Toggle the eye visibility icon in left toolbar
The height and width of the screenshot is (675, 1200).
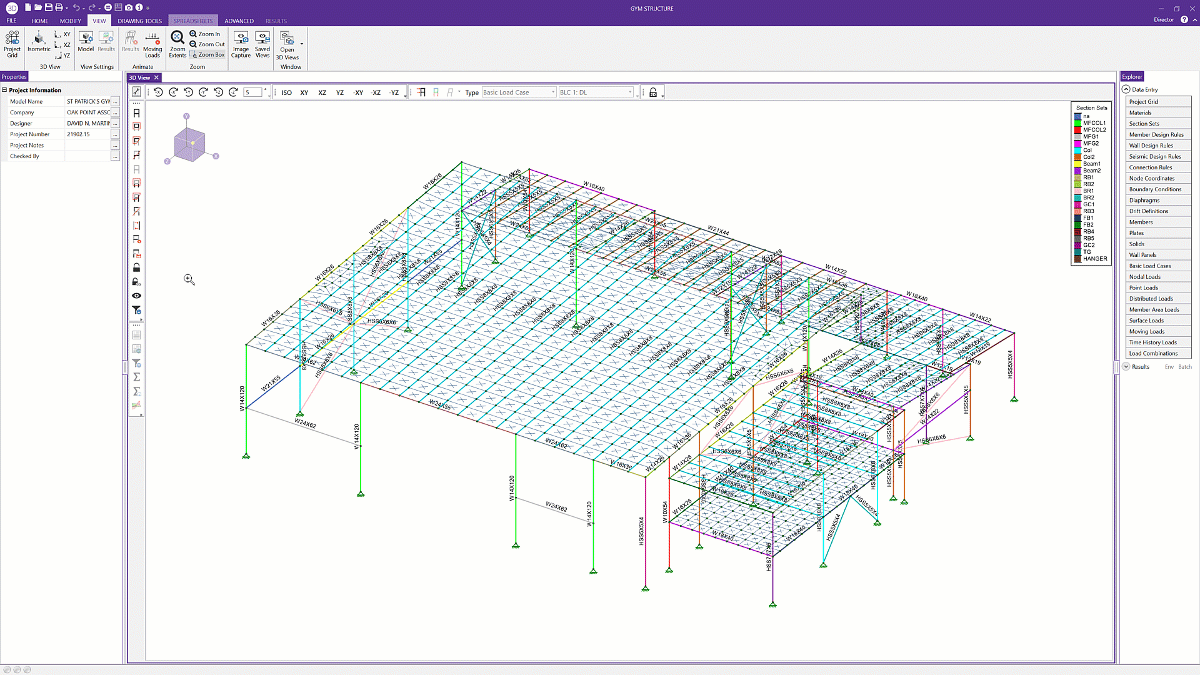[136, 296]
